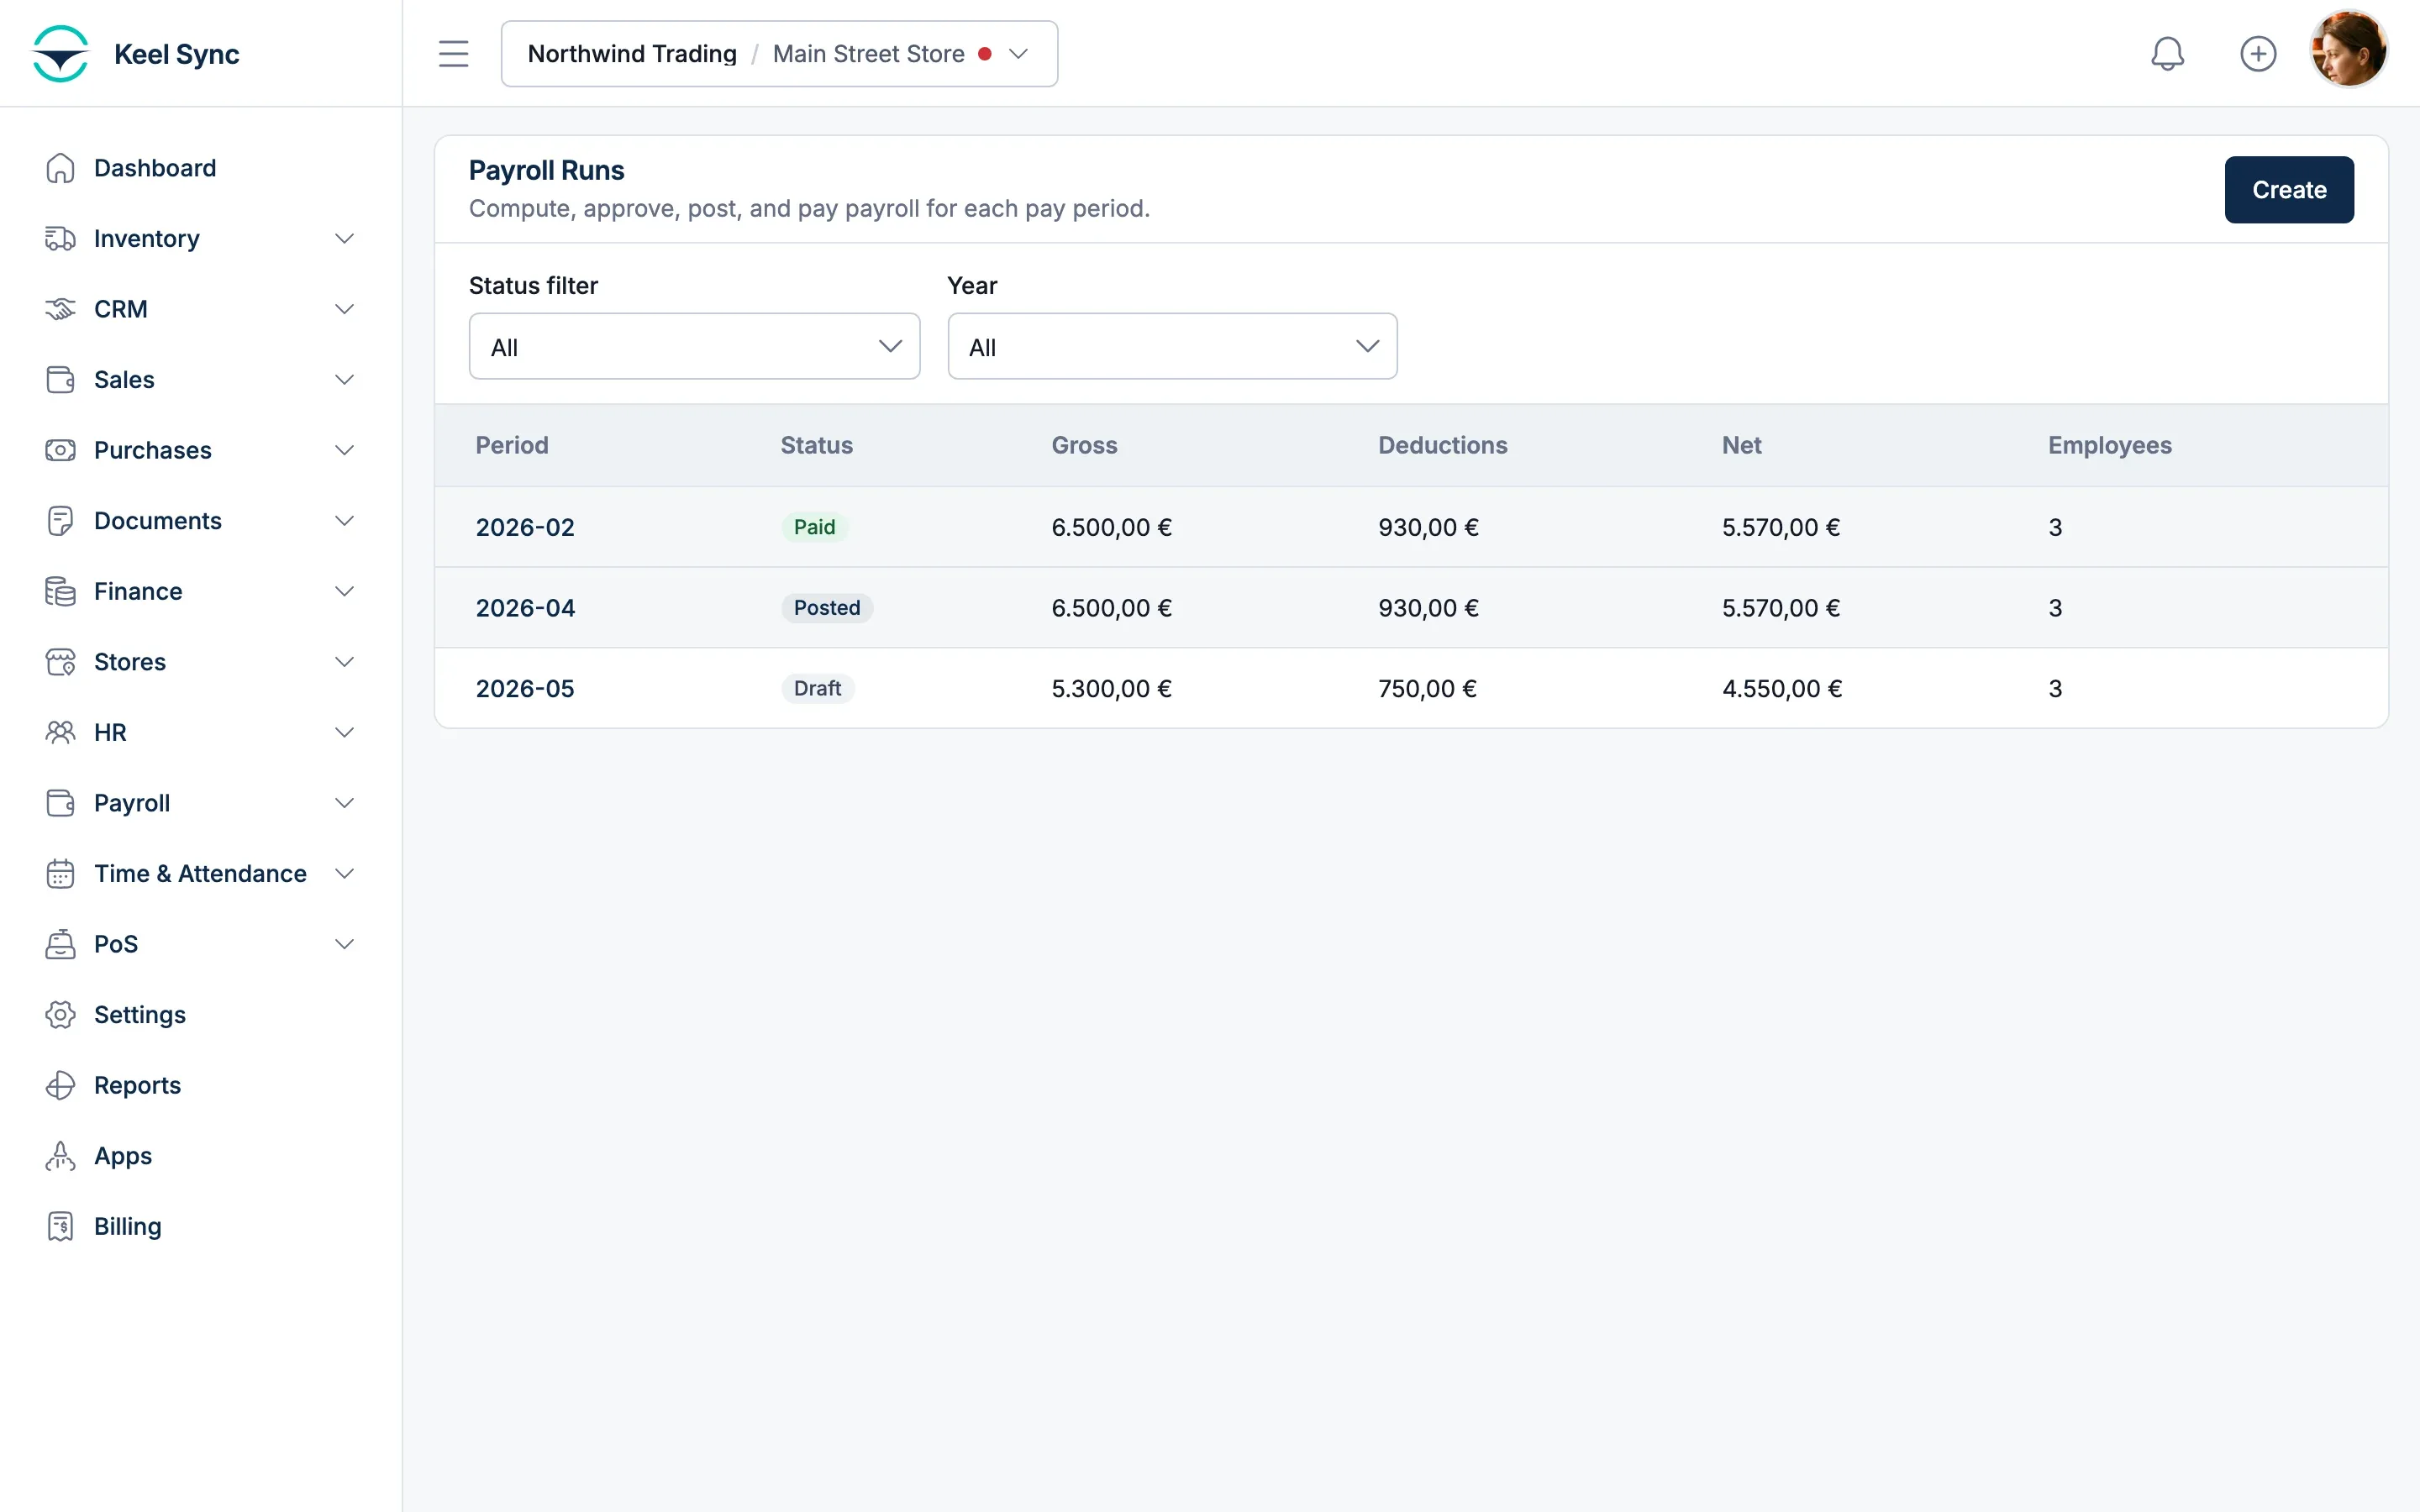The image size is (2420, 1512).
Task: Click the PoS register icon
Action: click(60, 944)
